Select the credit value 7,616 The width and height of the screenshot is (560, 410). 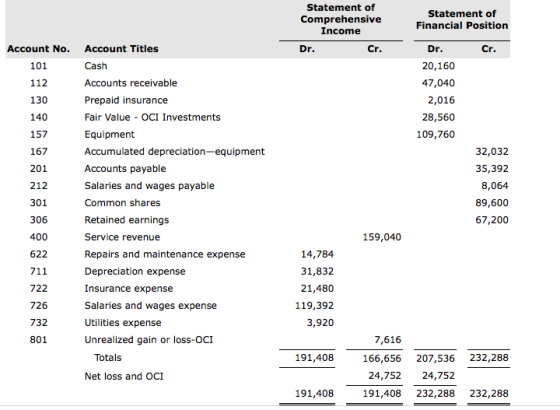tap(388, 340)
